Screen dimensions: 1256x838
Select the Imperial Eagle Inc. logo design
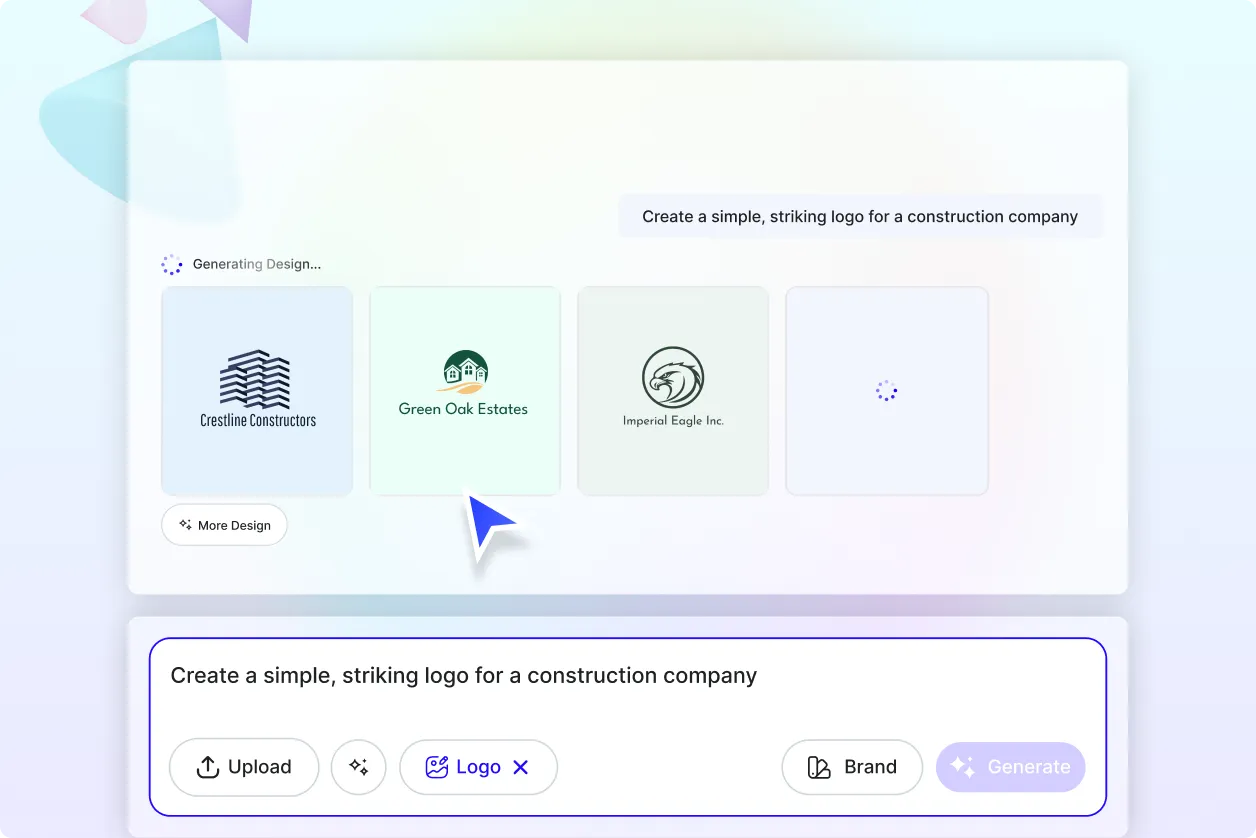point(672,391)
